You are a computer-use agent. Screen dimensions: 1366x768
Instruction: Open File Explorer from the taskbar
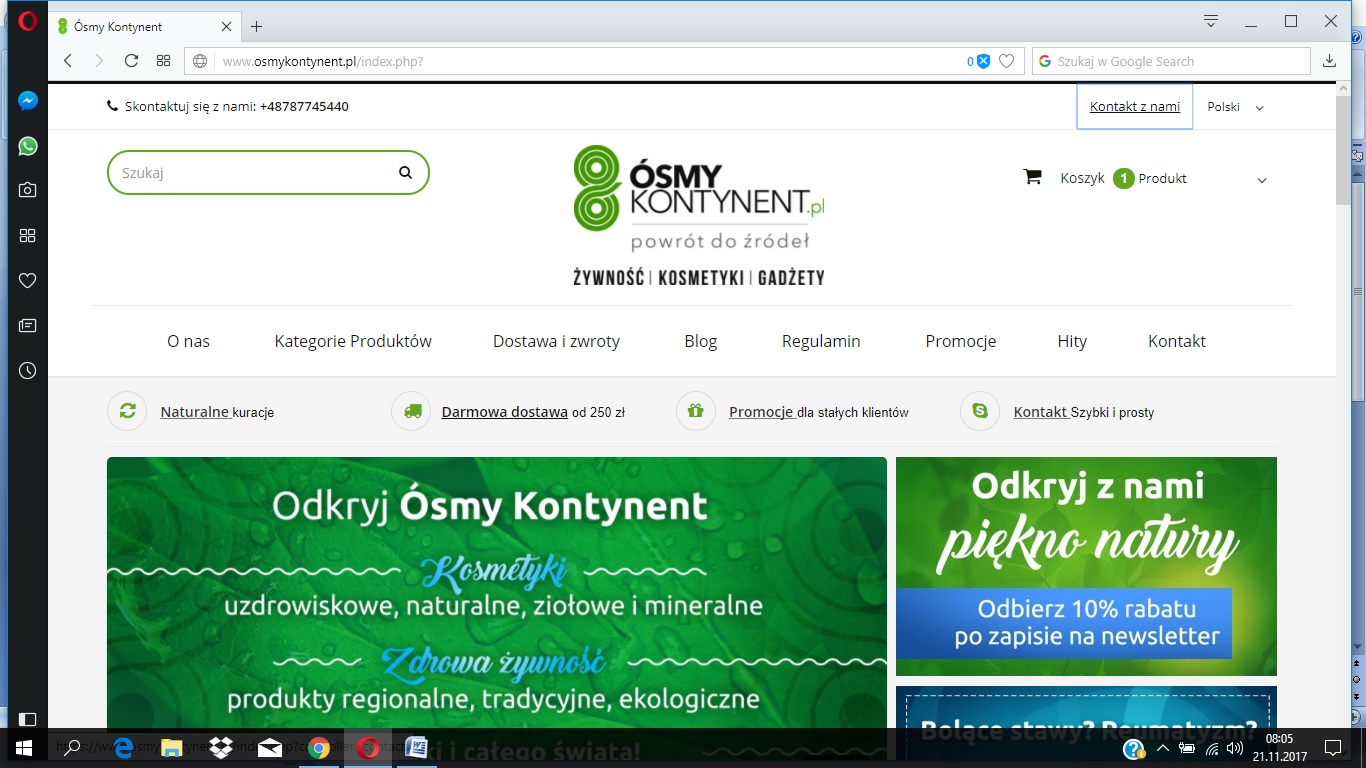tap(172, 748)
